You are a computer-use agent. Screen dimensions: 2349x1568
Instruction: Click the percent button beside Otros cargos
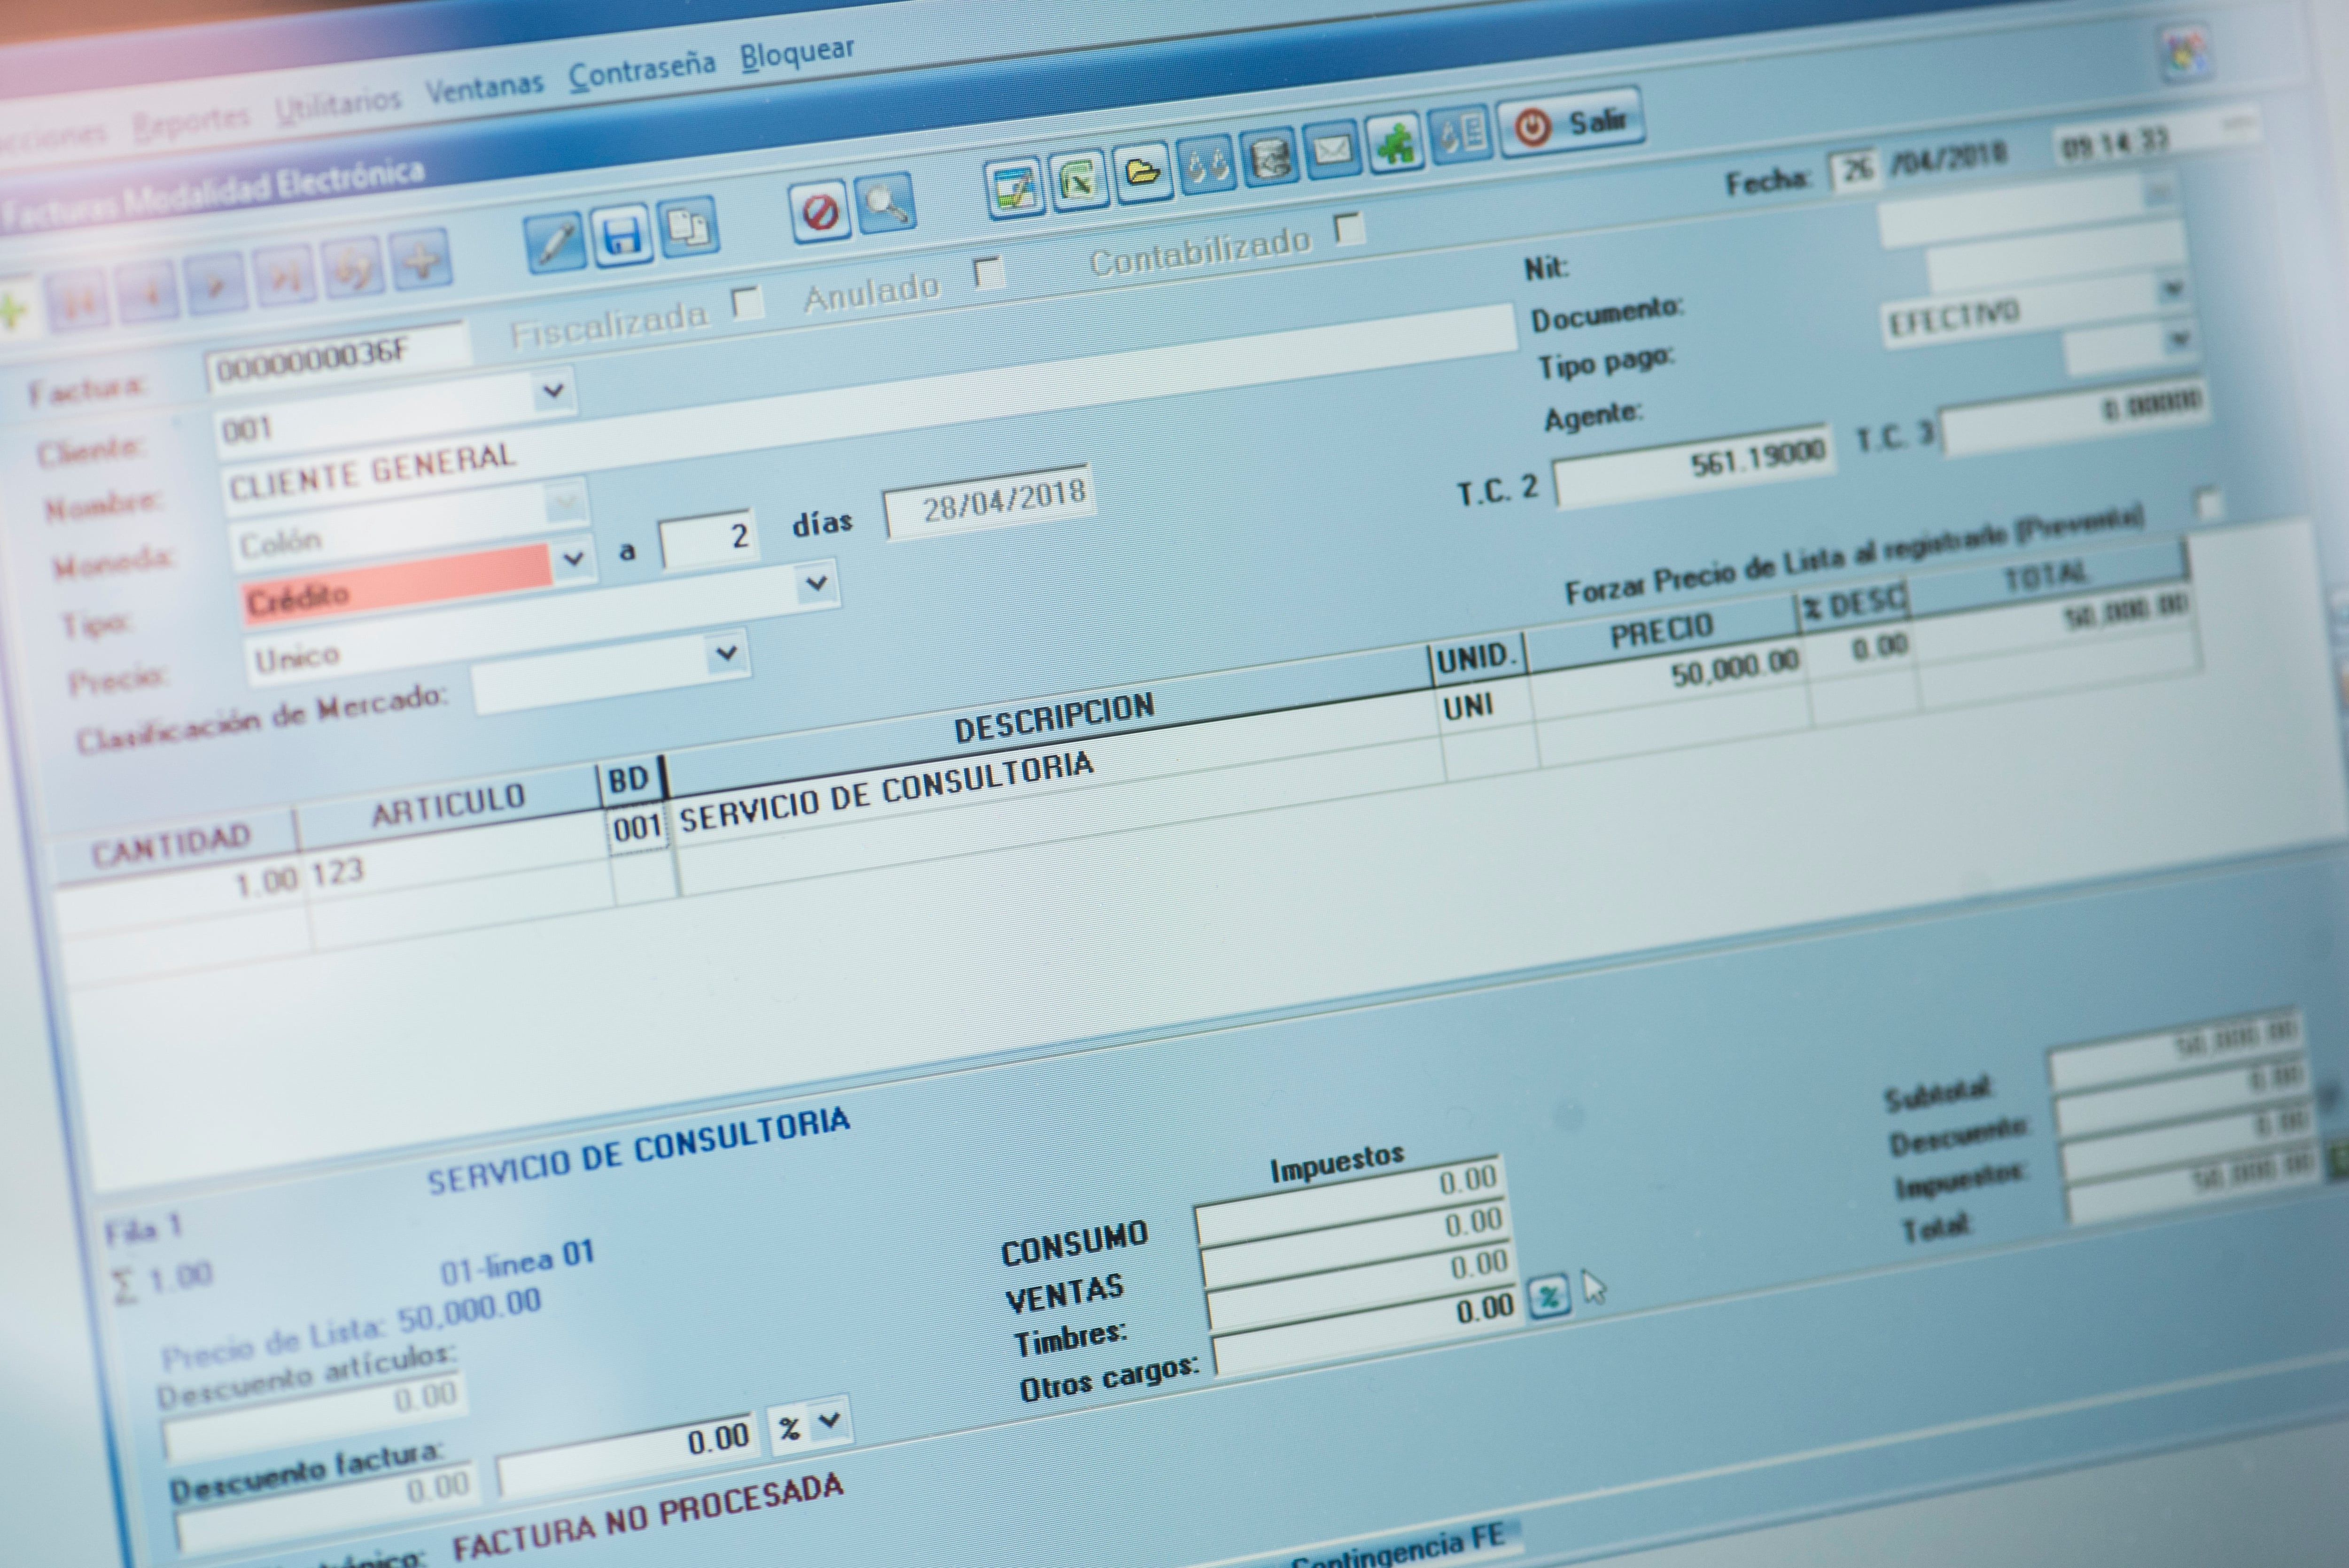point(1549,1297)
